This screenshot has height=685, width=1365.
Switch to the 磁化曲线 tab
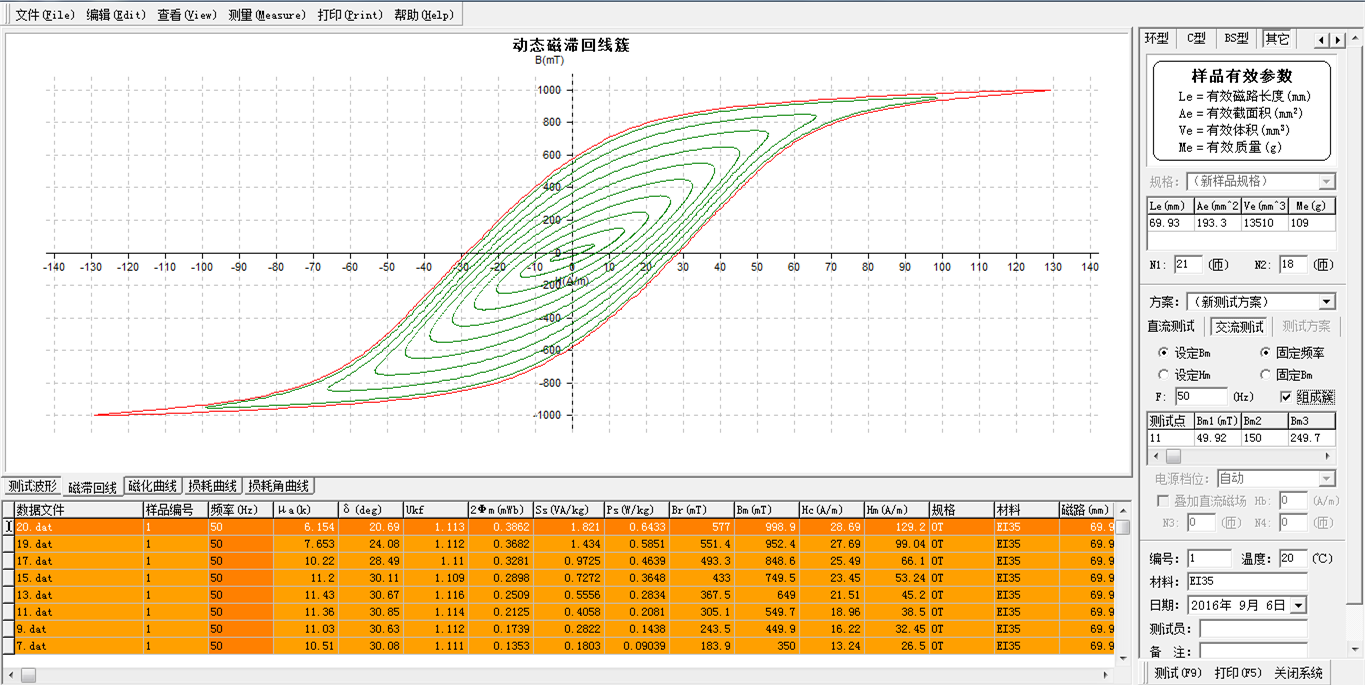click(x=154, y=486)
